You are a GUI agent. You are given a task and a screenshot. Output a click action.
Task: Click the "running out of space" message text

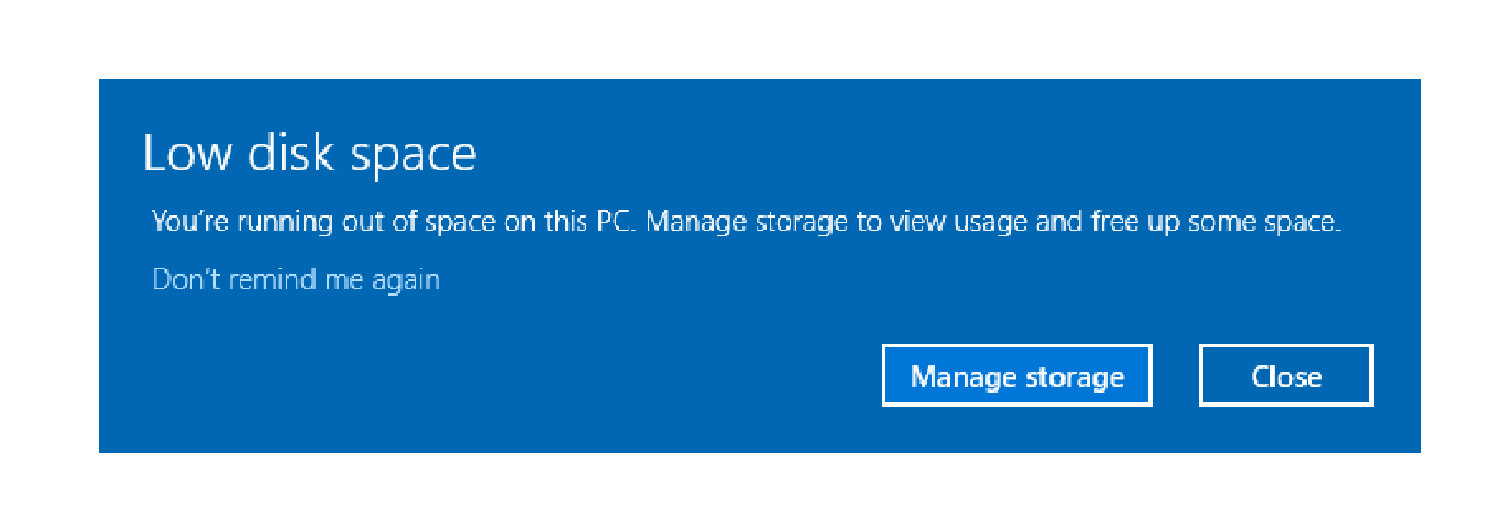[745, 222]
